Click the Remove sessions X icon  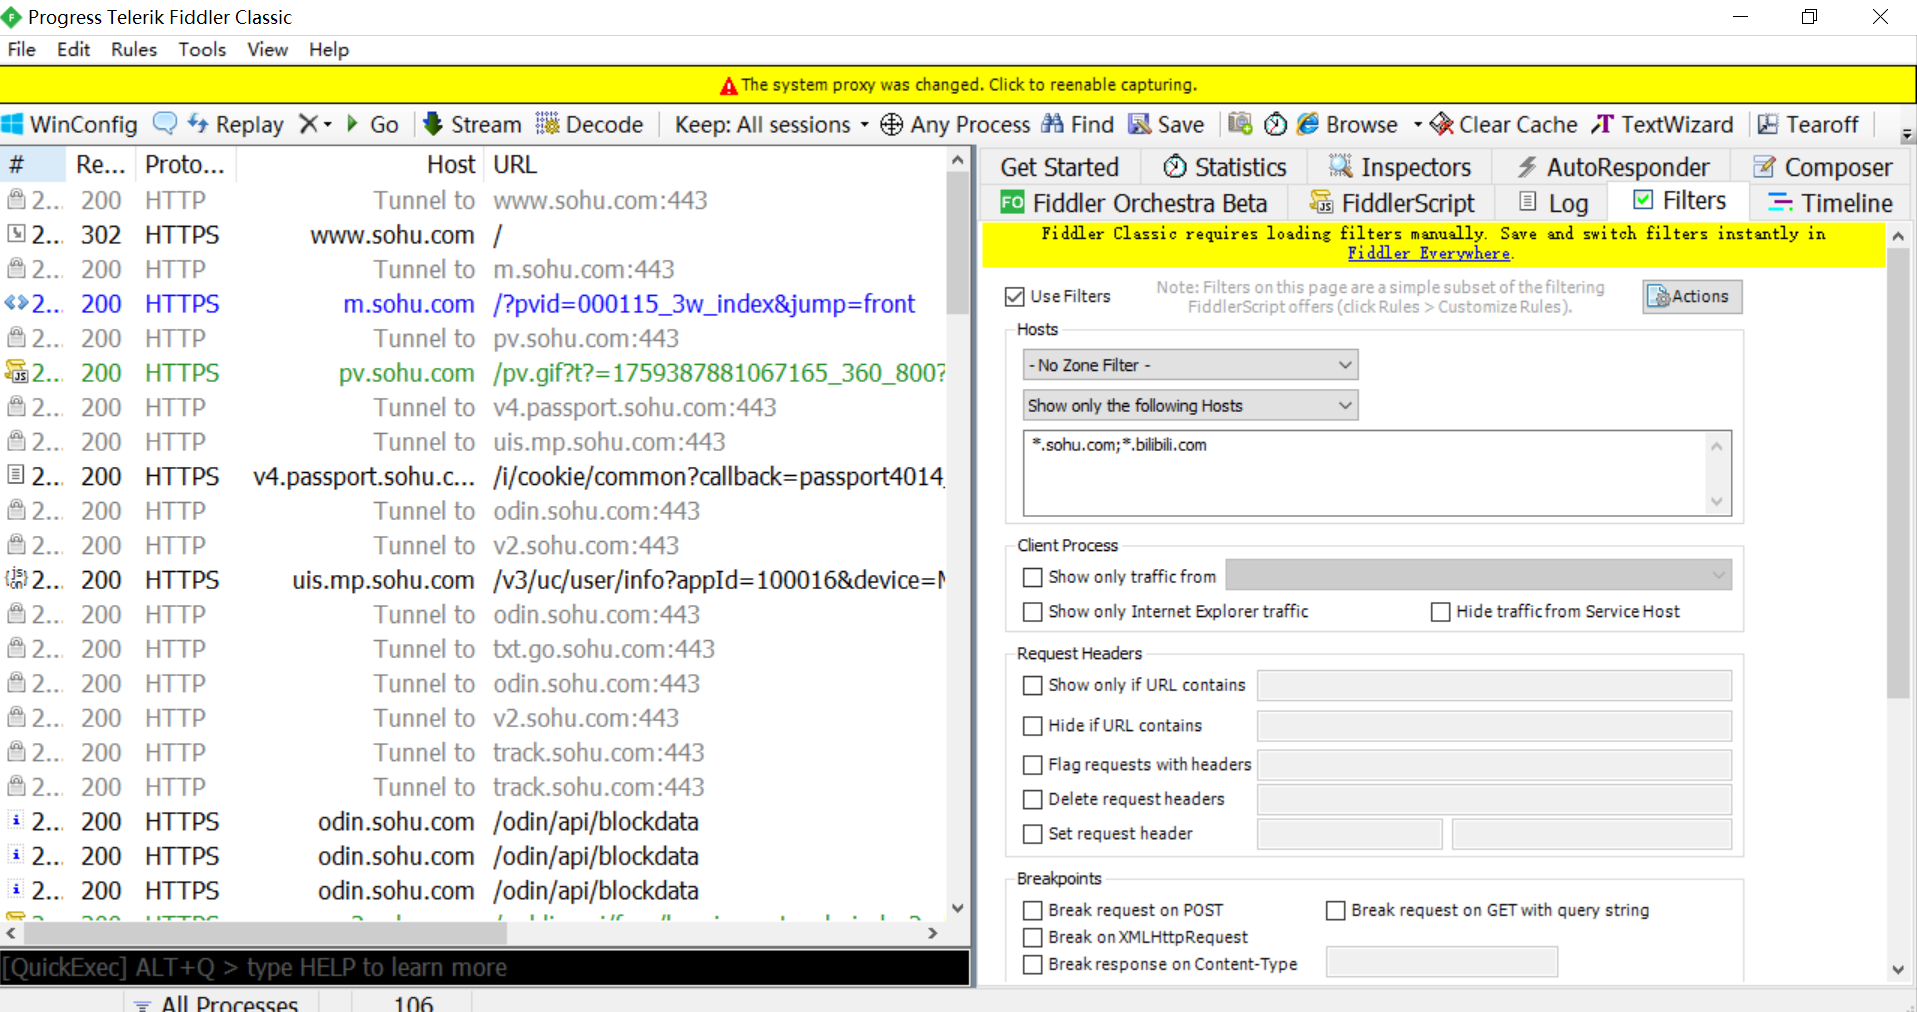(309, 124)
